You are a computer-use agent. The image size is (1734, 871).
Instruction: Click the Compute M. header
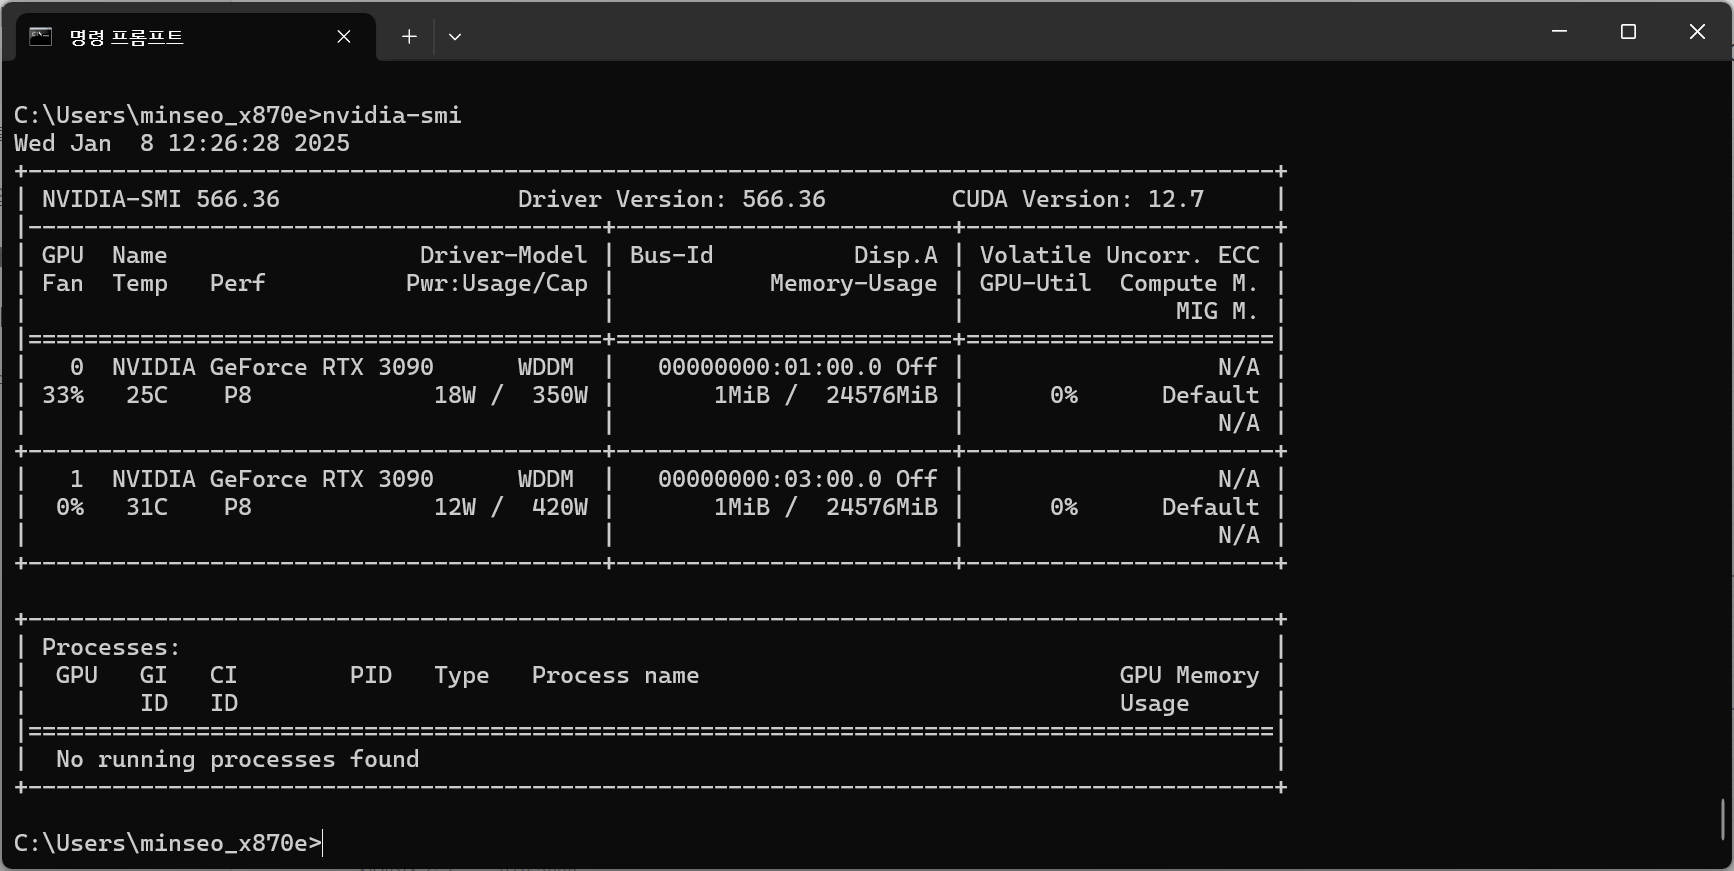coord(1189,283)
